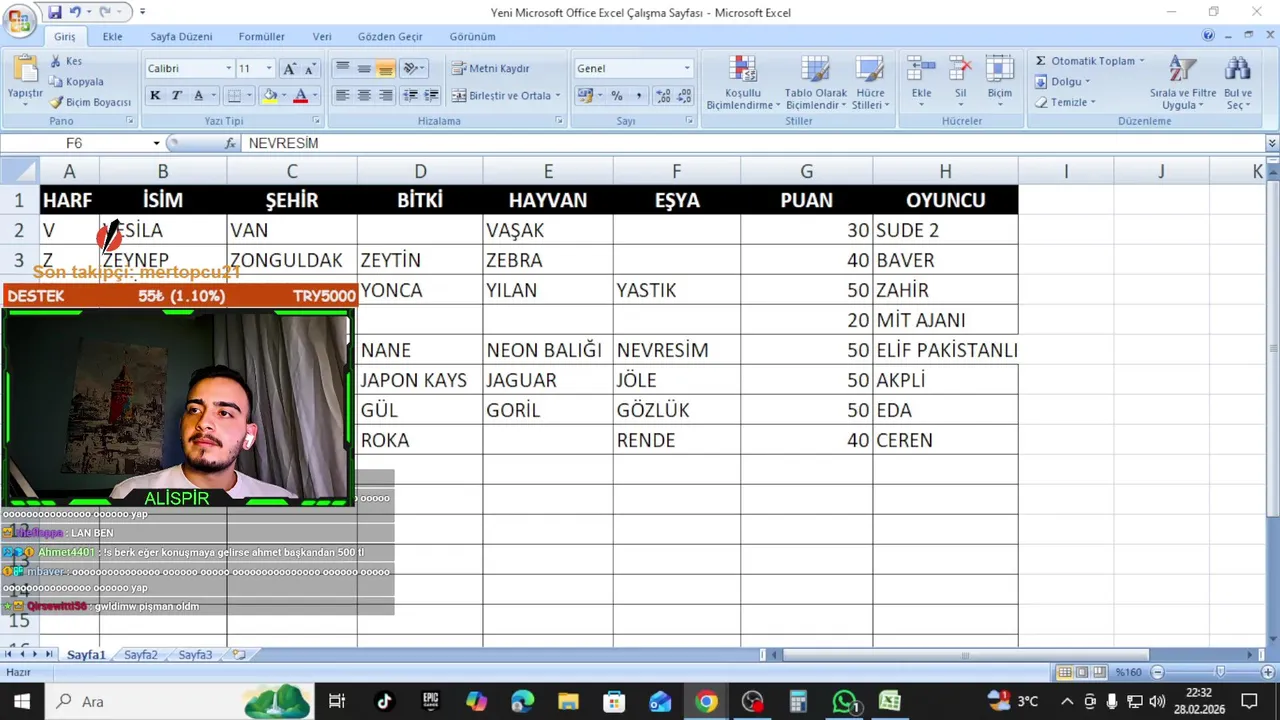
Task: Open the Görünüm tab
Action: tap(472, 37)
